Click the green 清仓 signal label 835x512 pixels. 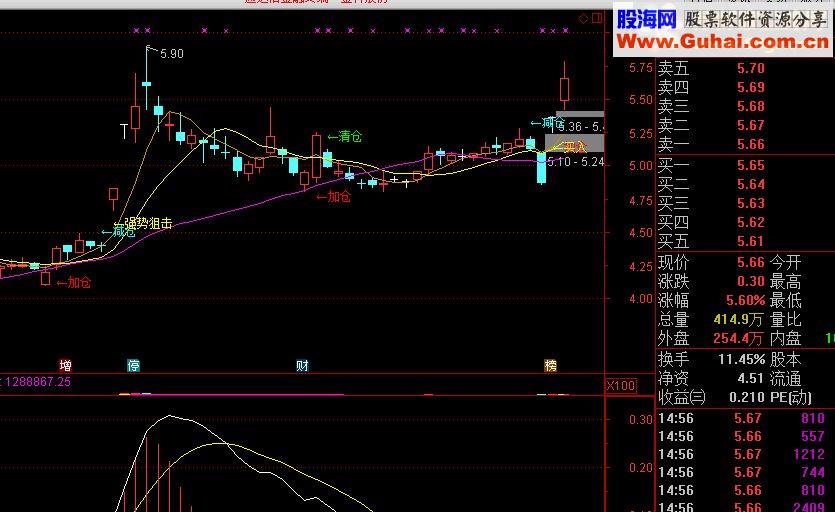click(x=345, y=137)
